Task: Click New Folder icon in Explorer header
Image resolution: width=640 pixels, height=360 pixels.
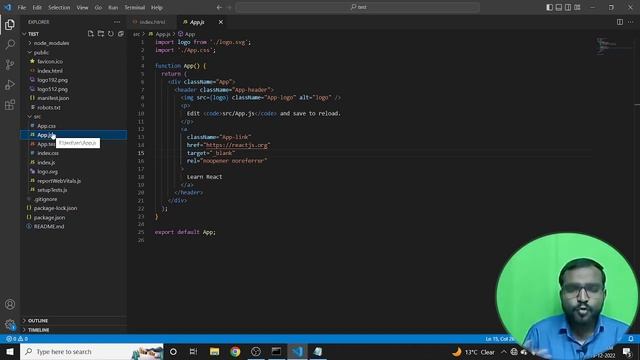Action: 101,34
